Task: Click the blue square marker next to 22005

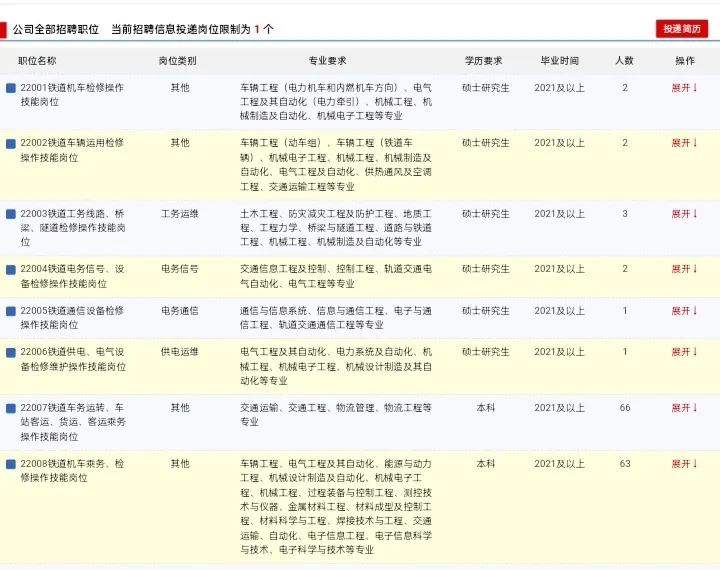Action: 11,311
